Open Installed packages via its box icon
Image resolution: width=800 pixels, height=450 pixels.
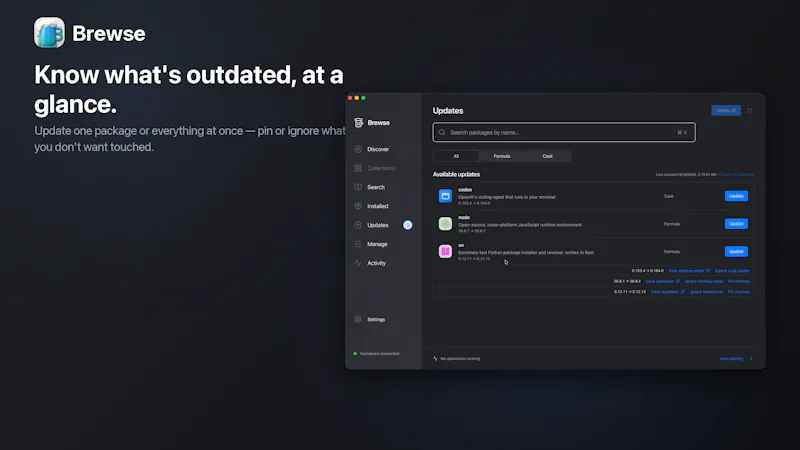[x=358, y=206]
